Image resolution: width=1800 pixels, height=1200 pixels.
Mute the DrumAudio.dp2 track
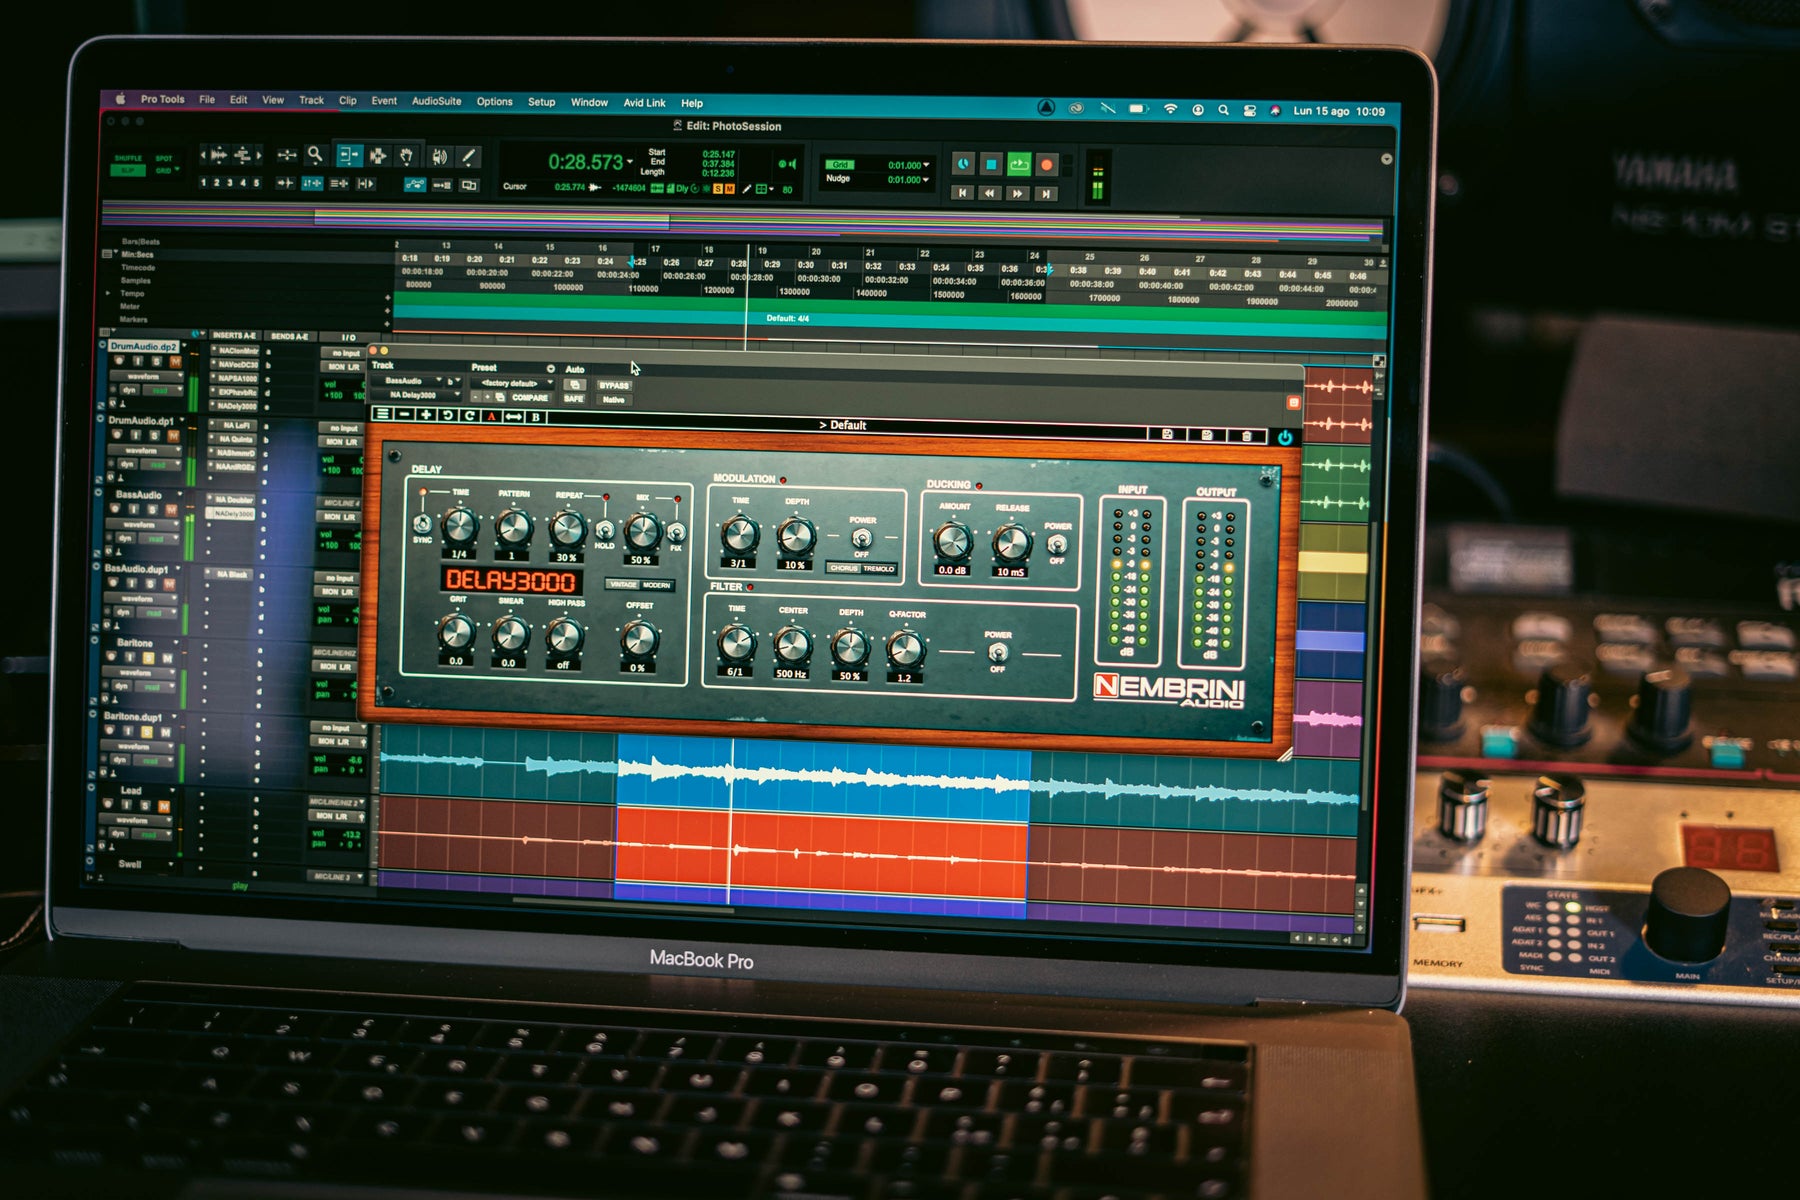pyautogui.click(x=174, y=361)
